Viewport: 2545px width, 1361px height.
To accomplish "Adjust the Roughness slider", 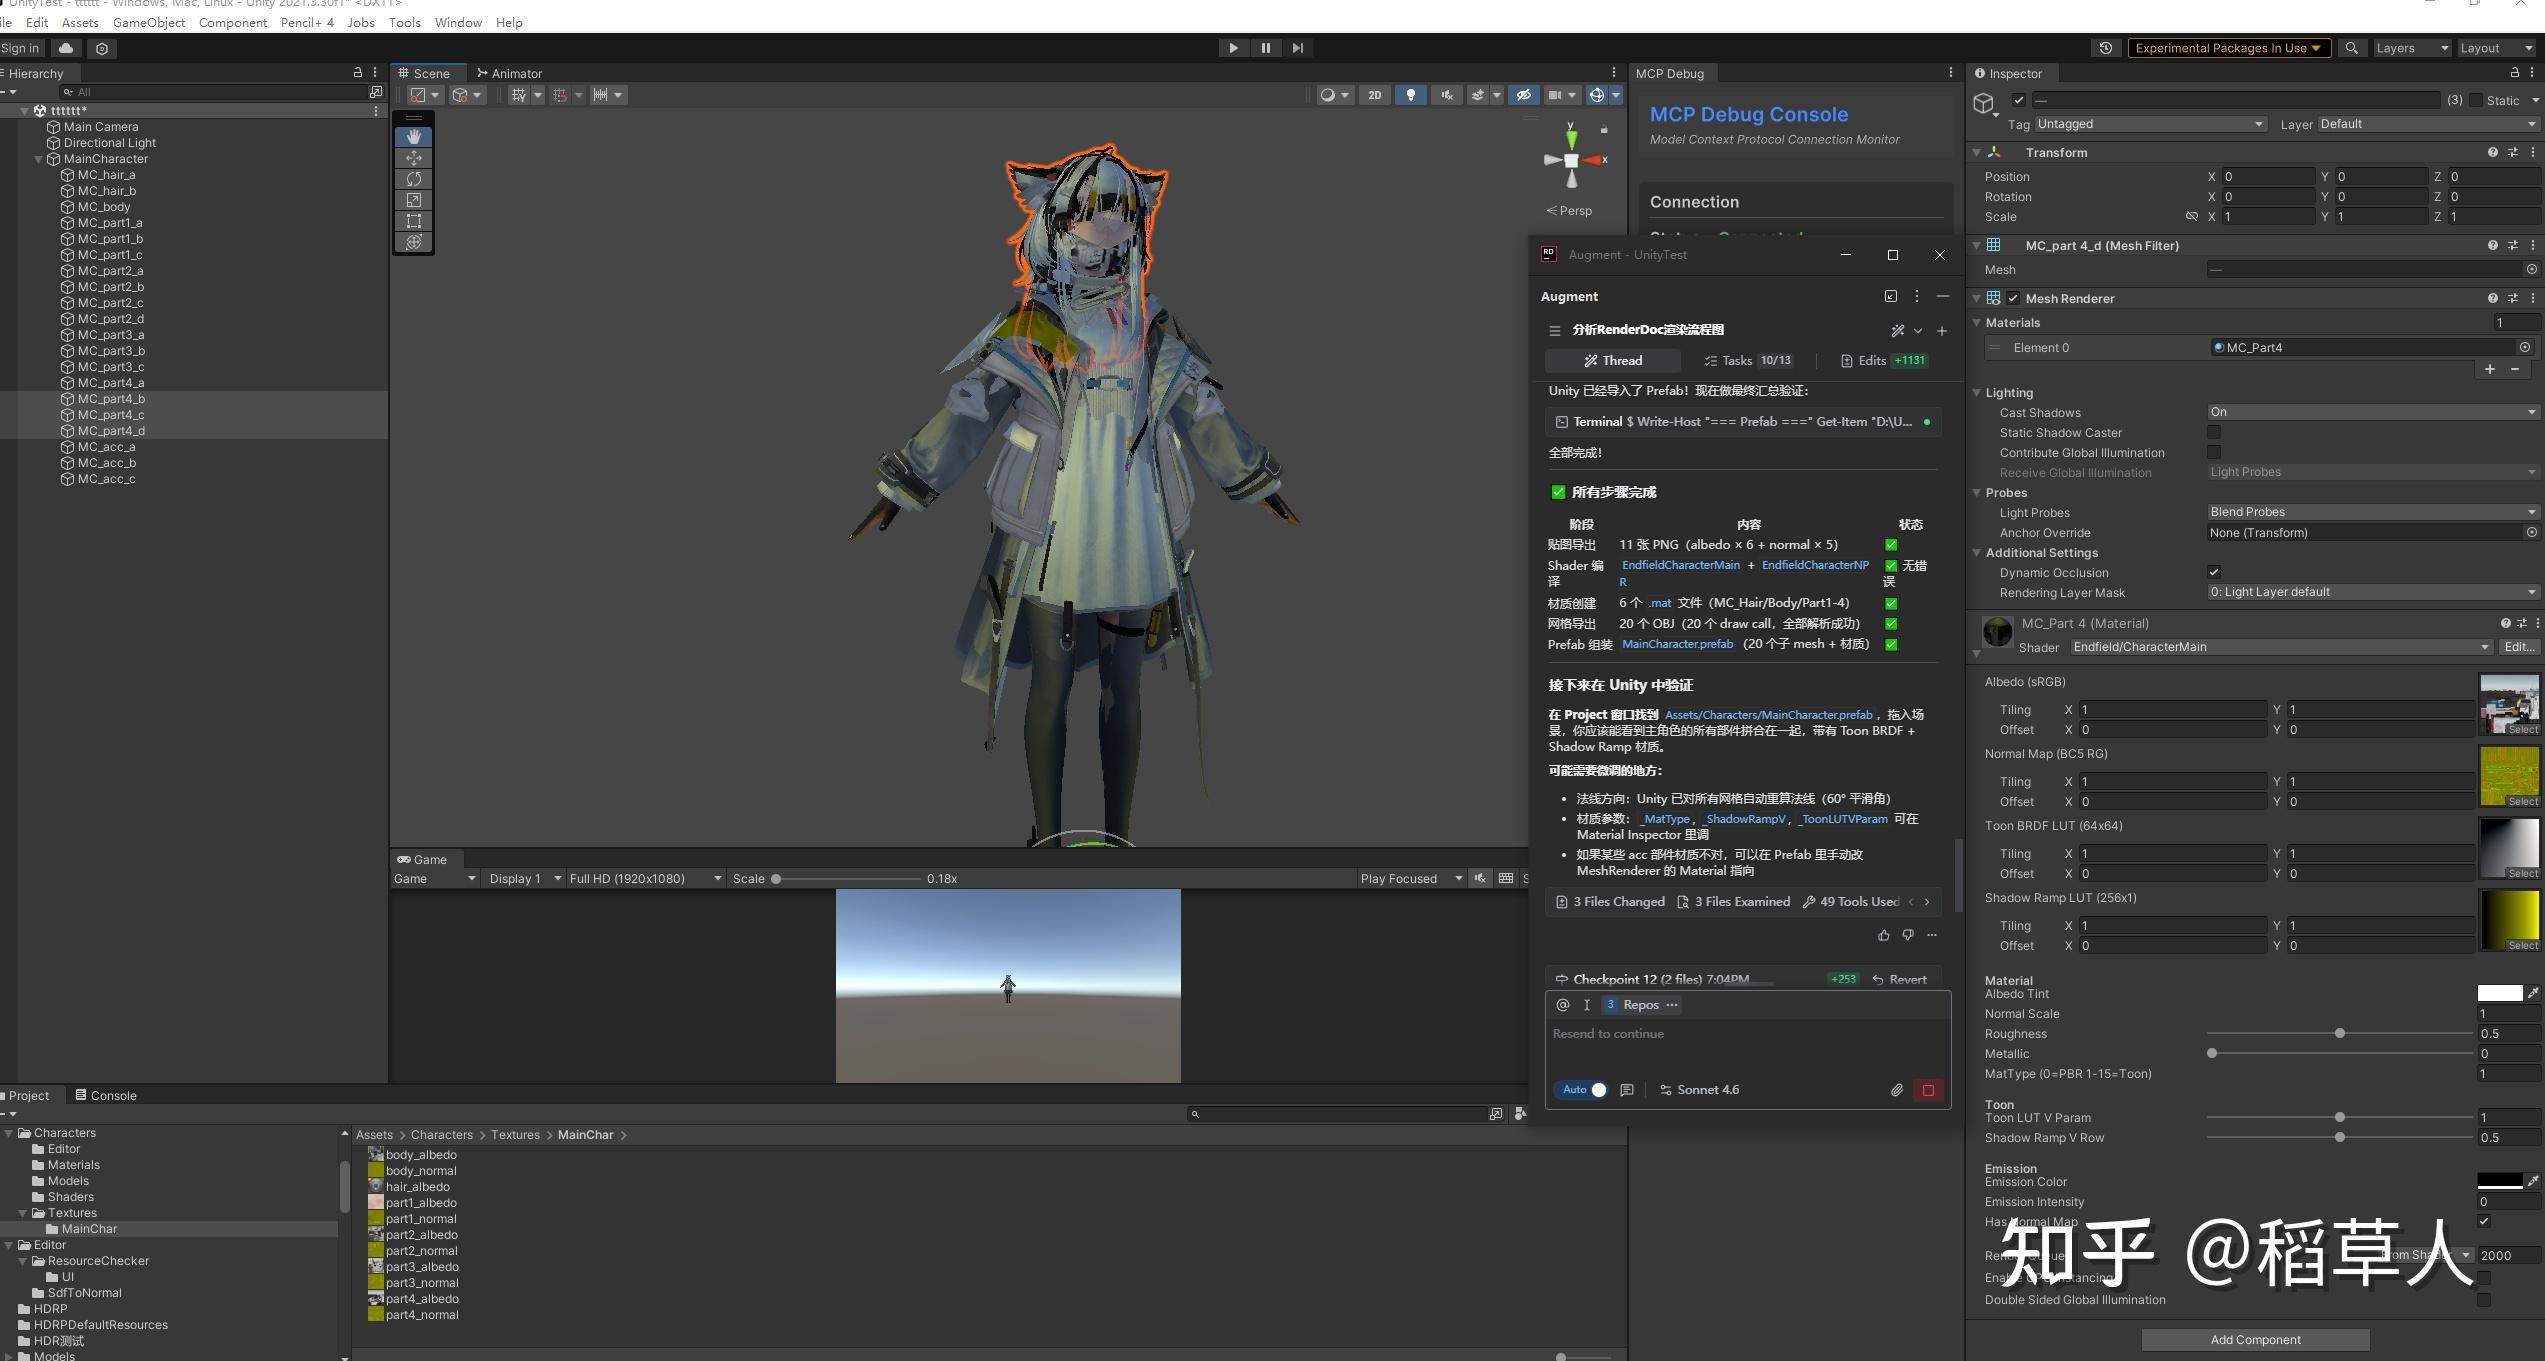I will pyautogui.click(x=2339, y=1034).
